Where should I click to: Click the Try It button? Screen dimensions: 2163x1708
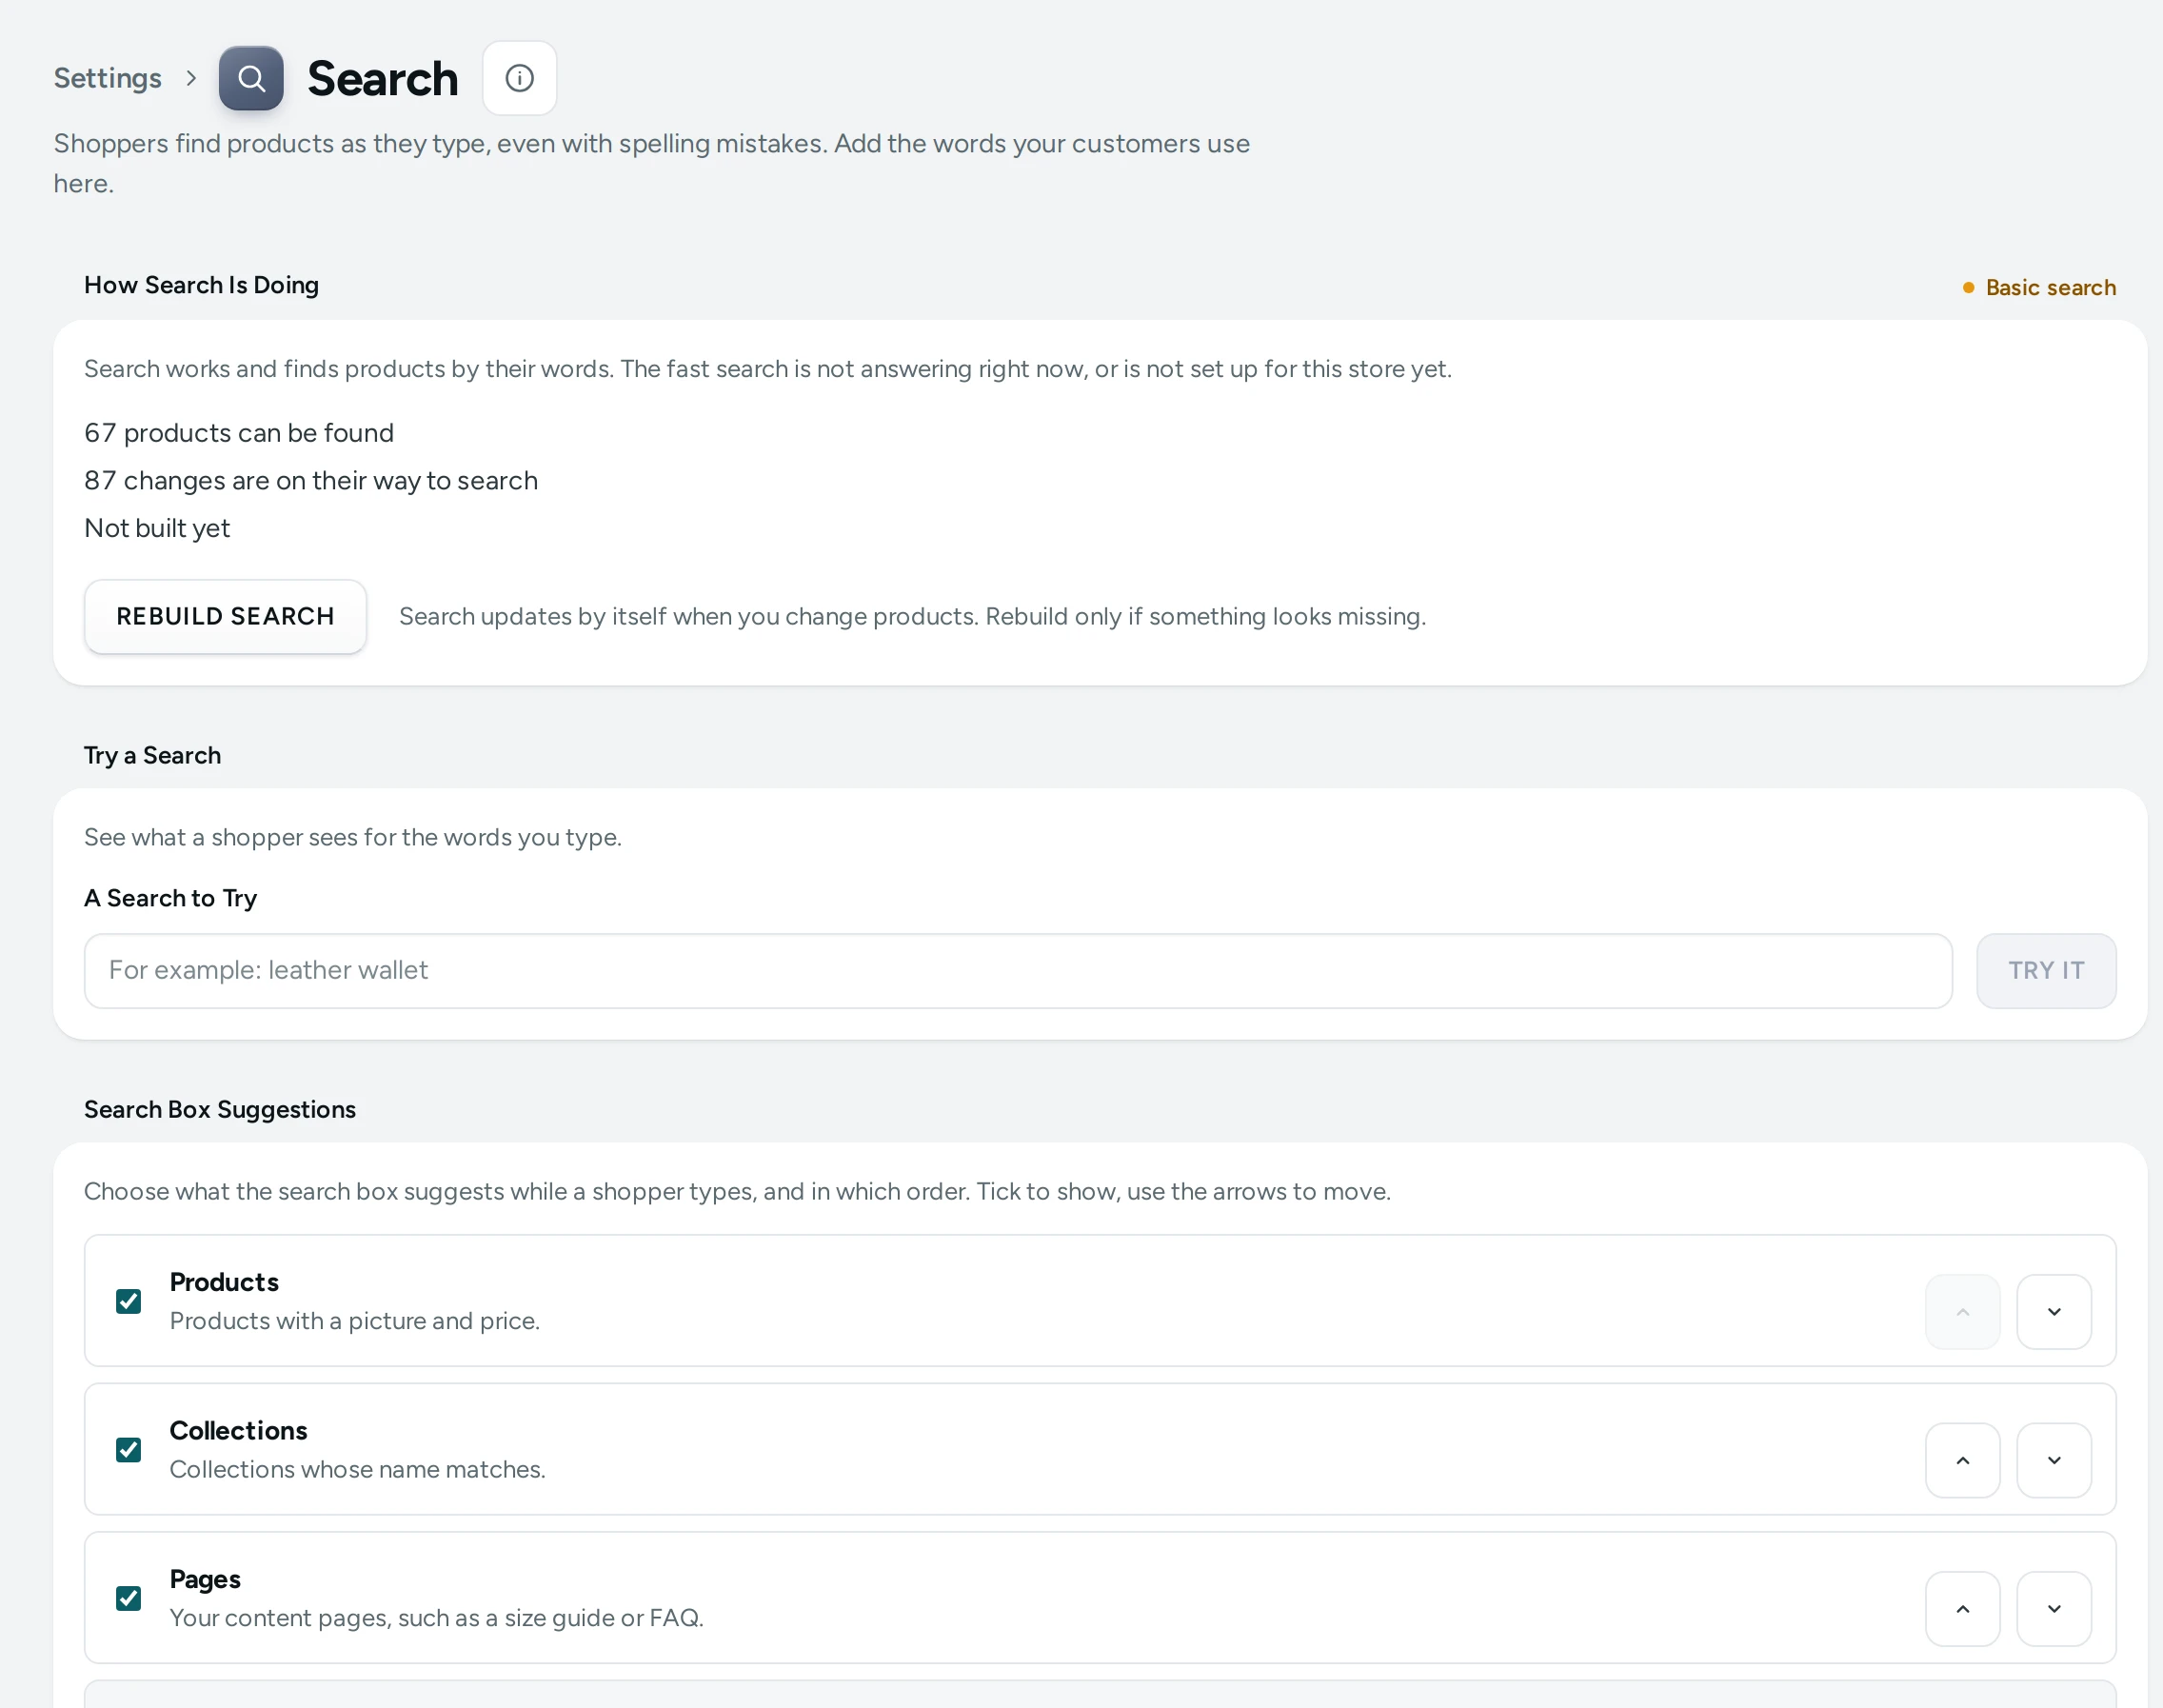2046,970
